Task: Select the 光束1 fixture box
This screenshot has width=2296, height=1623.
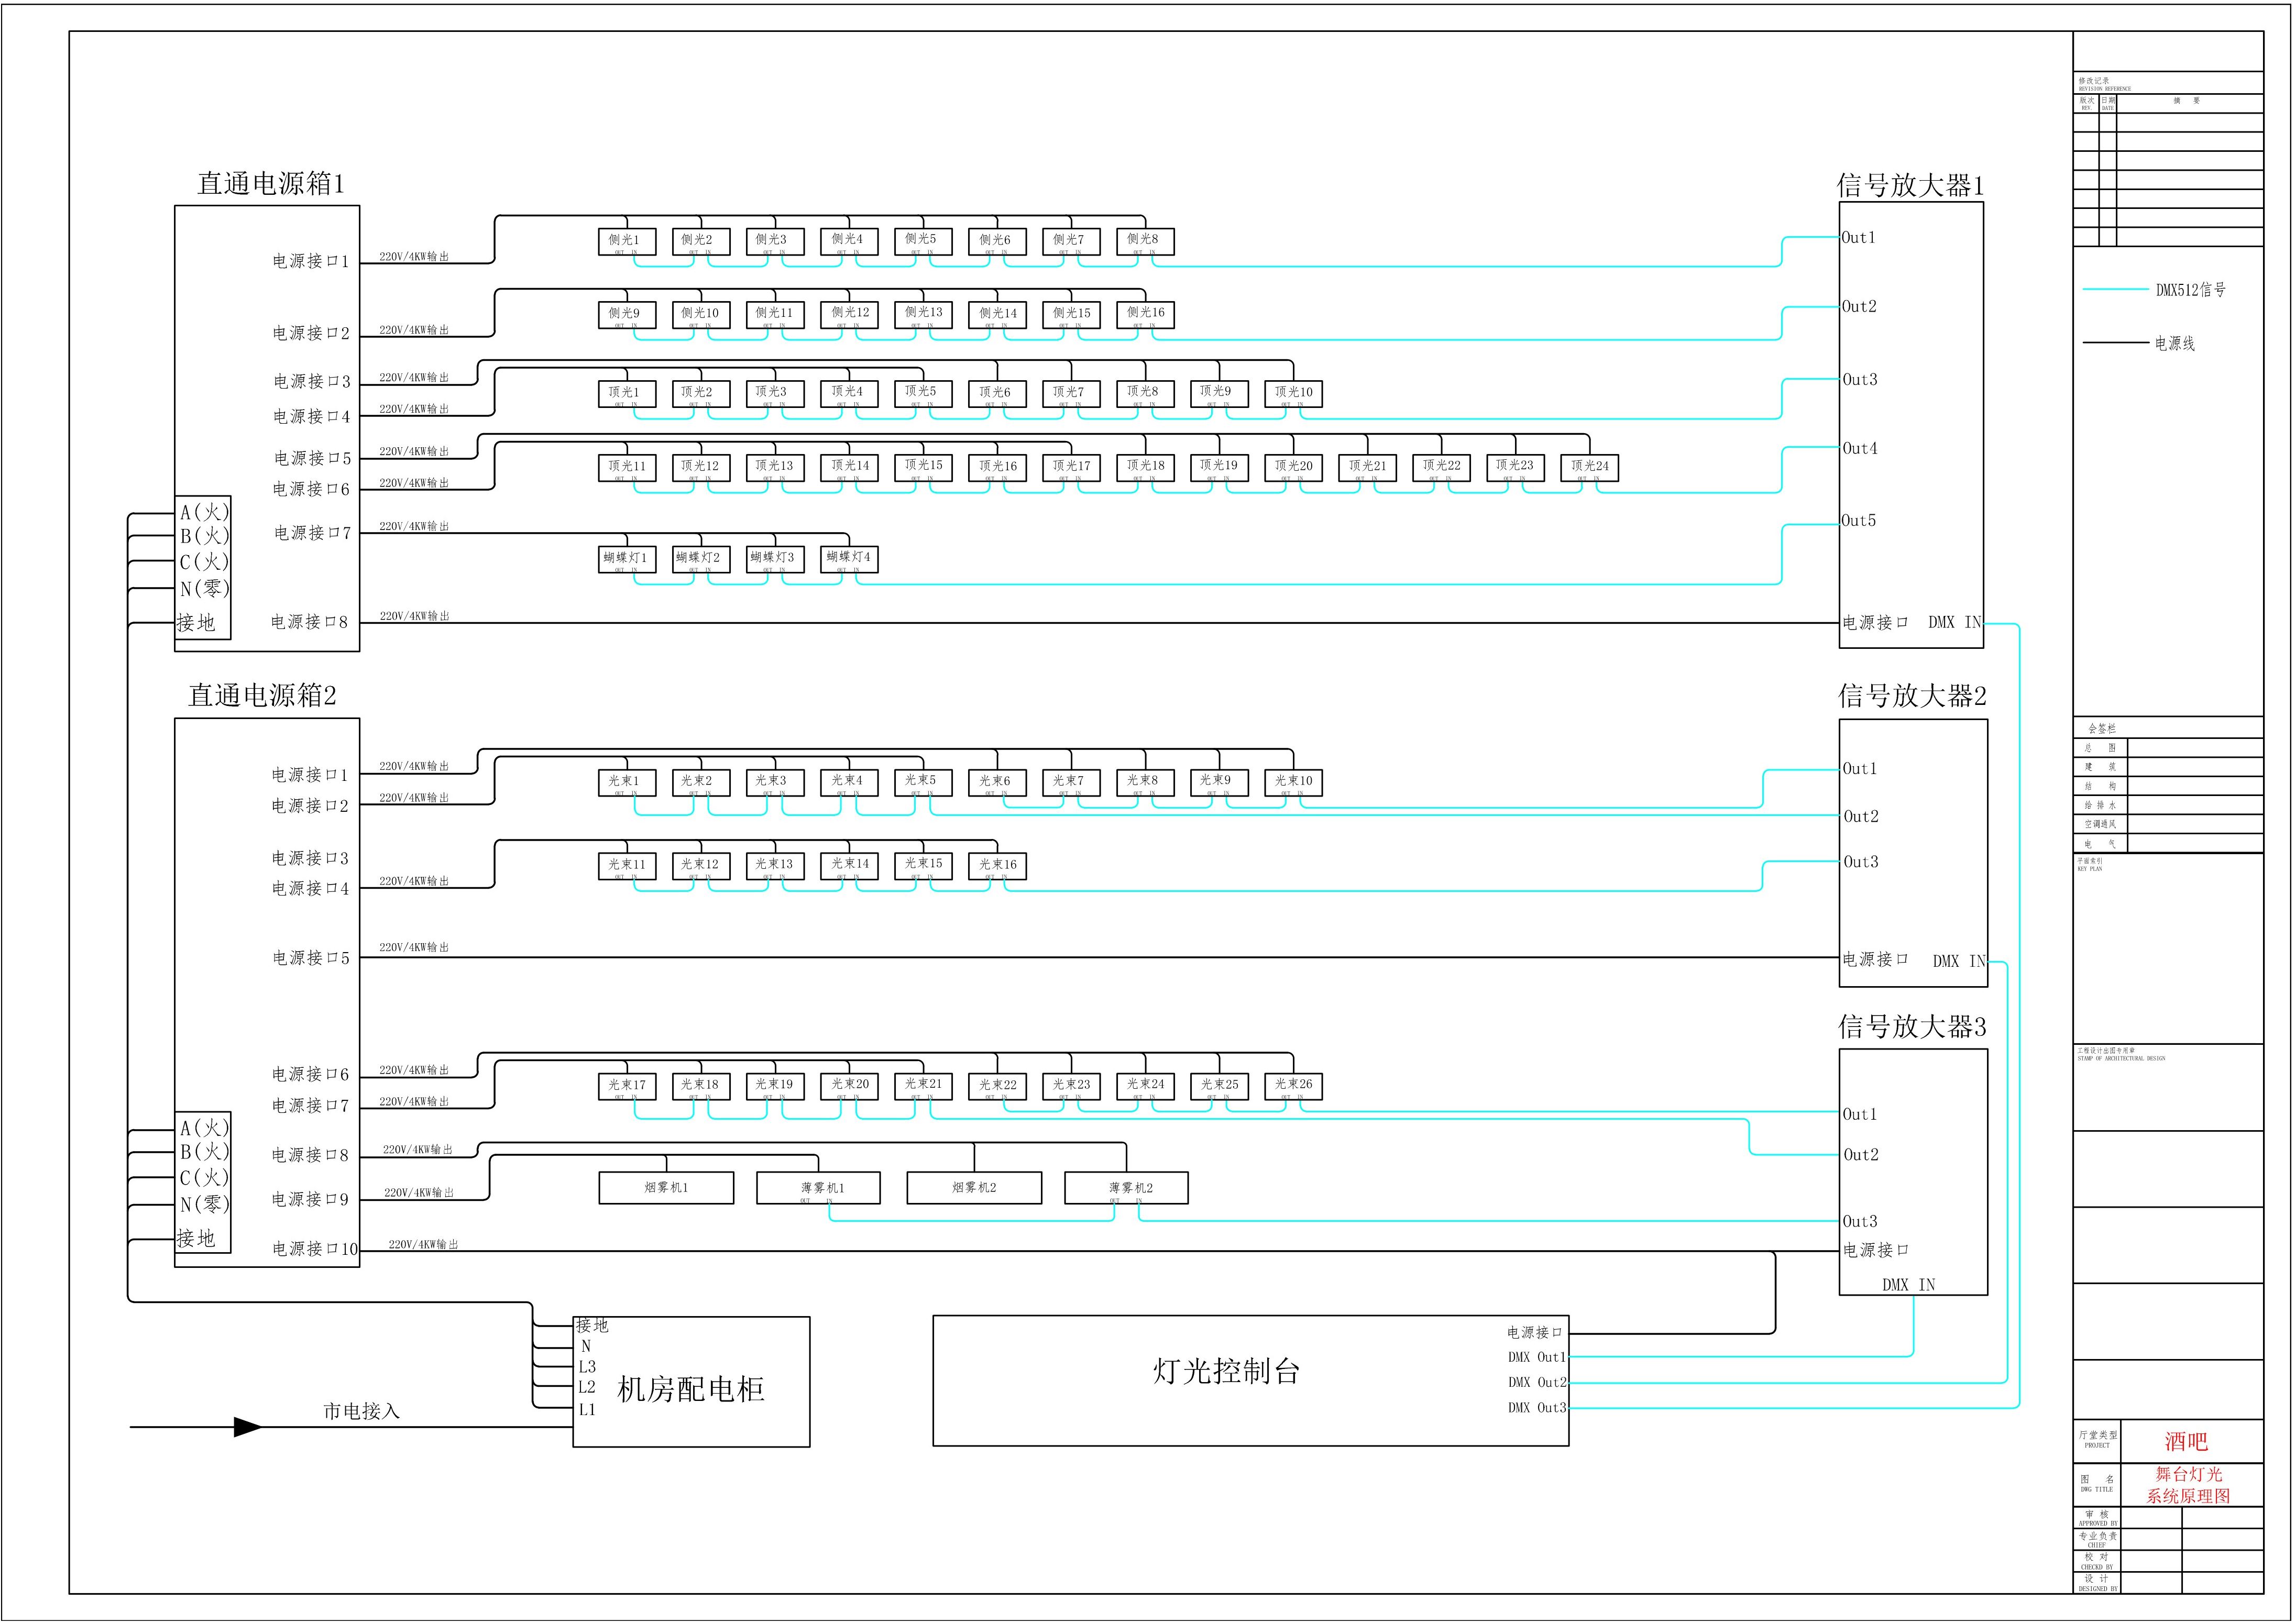Action: coord(627,782)
